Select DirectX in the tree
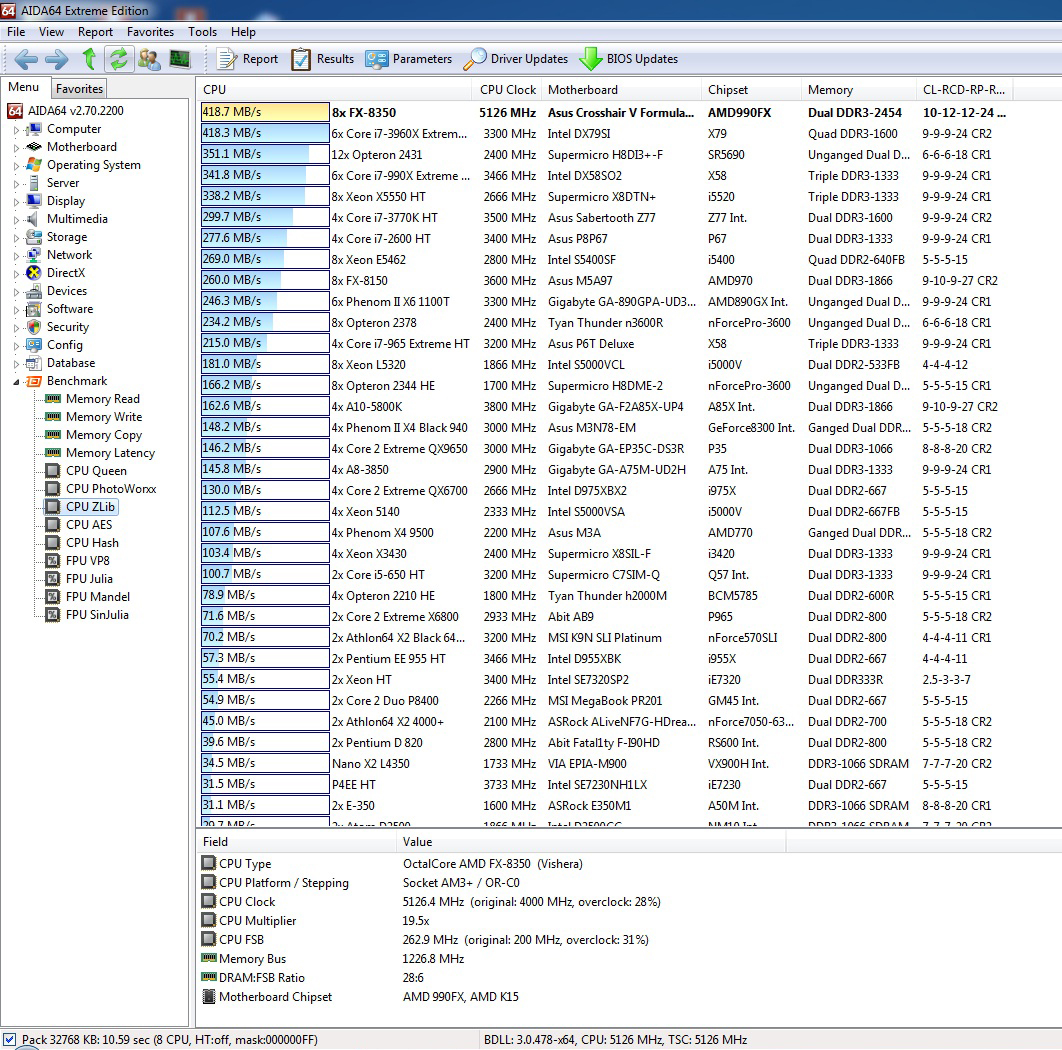 coord(66,273)
